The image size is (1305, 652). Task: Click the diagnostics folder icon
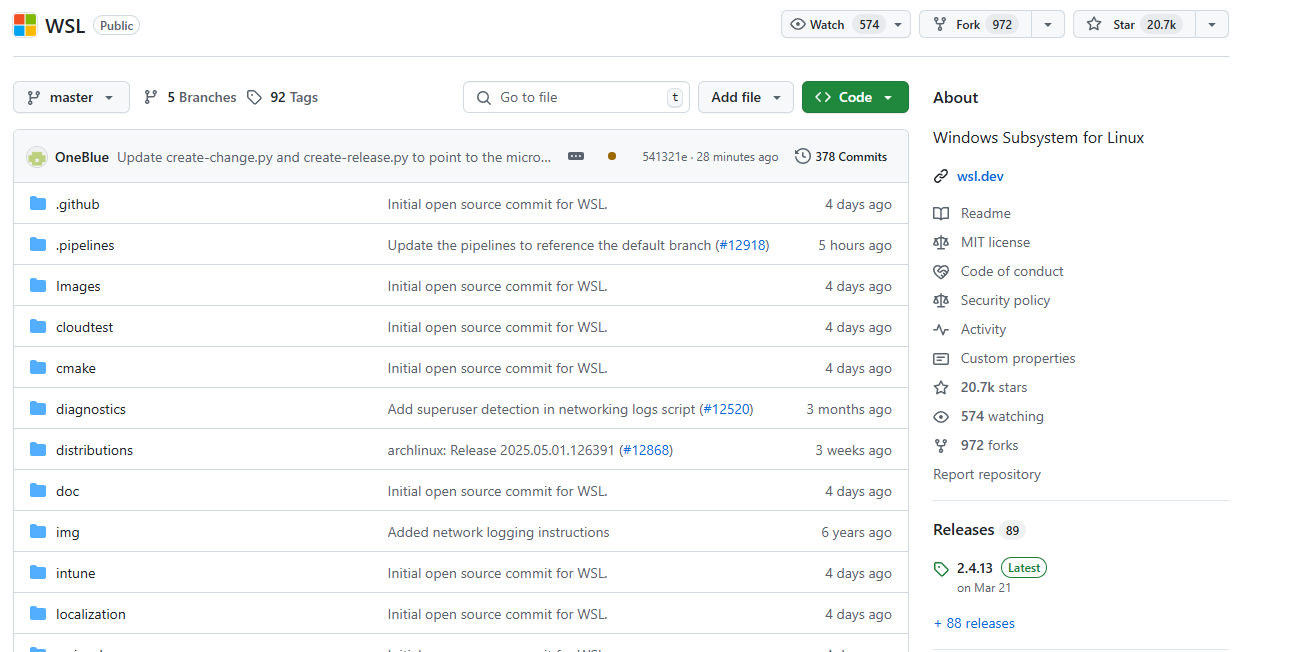click(x=38, y=409)
